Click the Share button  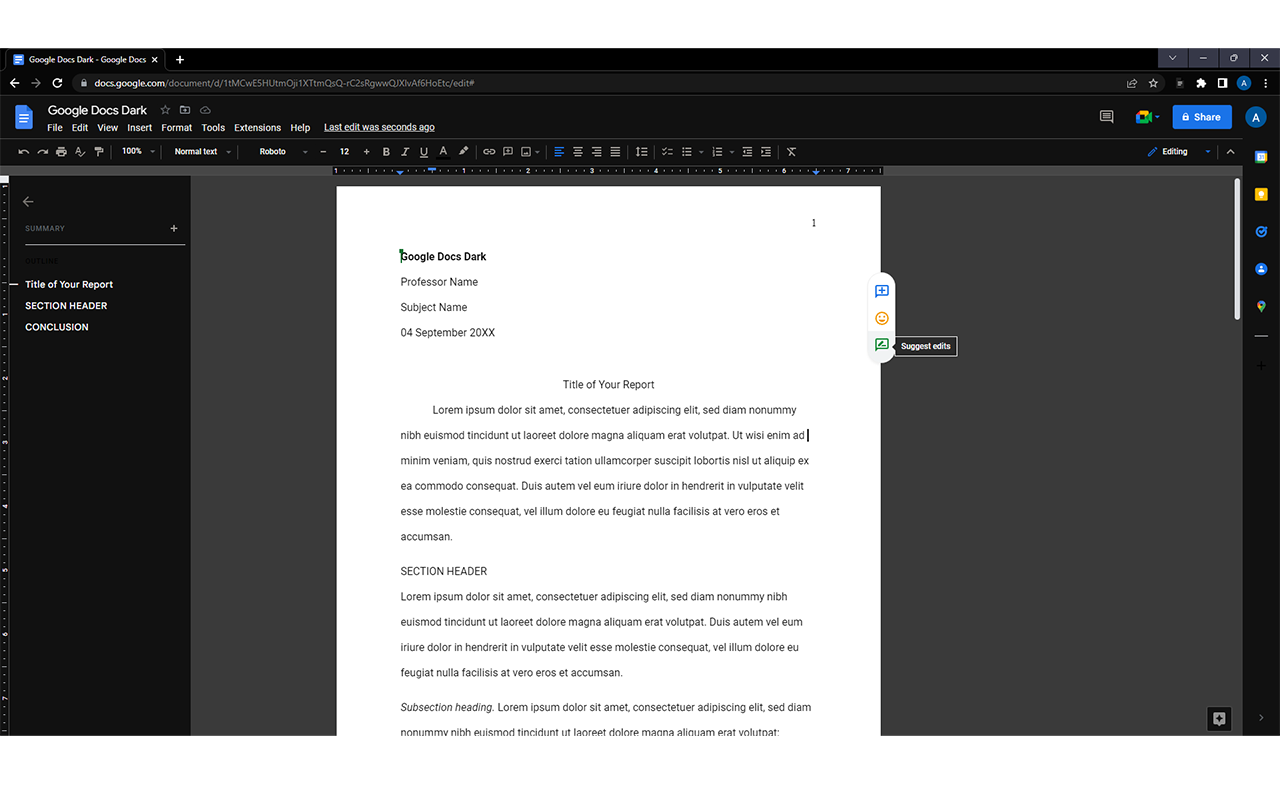[1202, 117]
